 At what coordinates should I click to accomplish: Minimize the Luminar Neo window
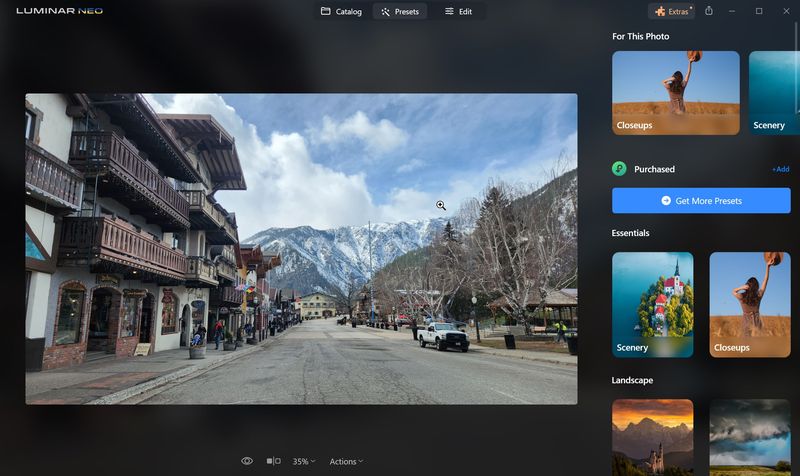[732, 11]
